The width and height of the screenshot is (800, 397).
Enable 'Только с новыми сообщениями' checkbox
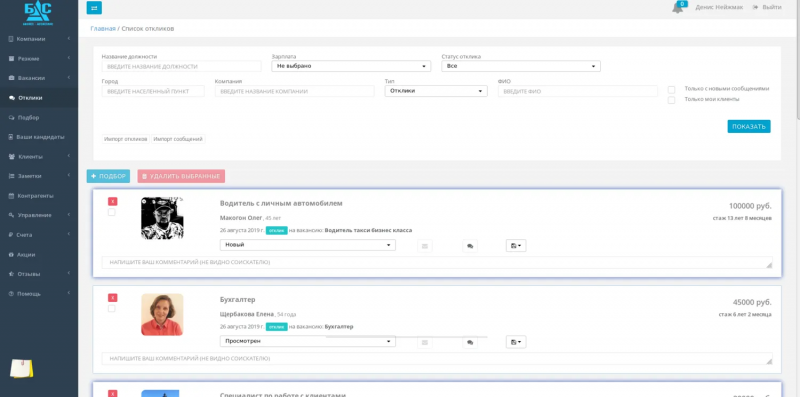[x=671, y=89]
